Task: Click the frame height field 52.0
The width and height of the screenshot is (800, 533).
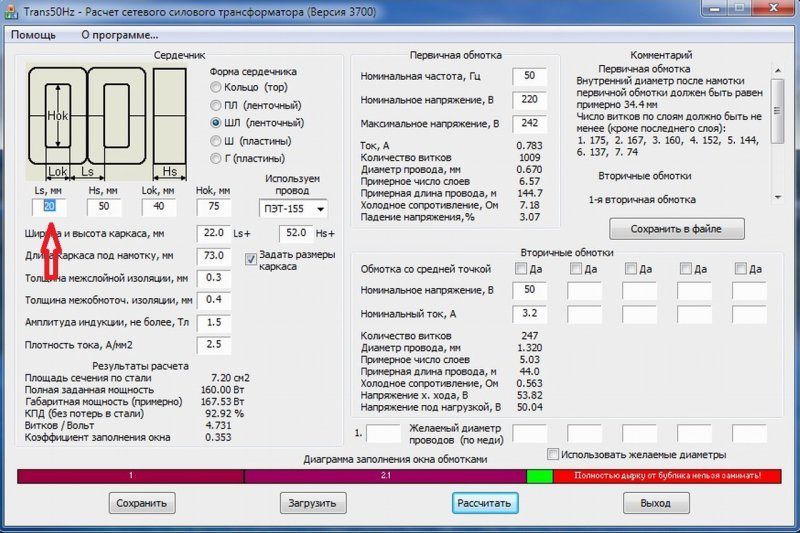Action: pos(296,234)
